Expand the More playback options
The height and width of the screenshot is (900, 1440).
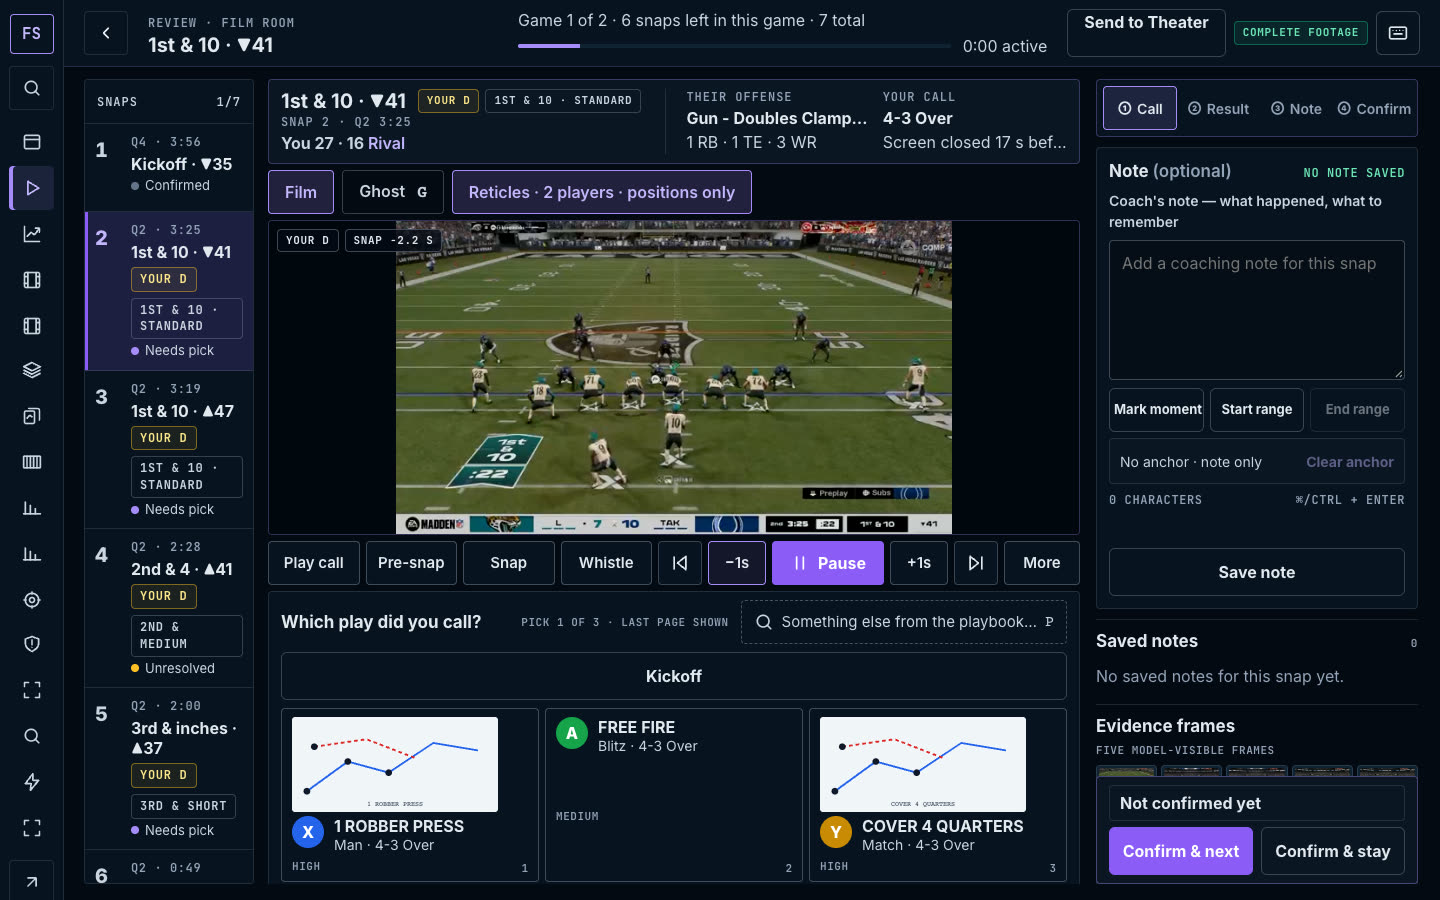(x=1042, y=563)
